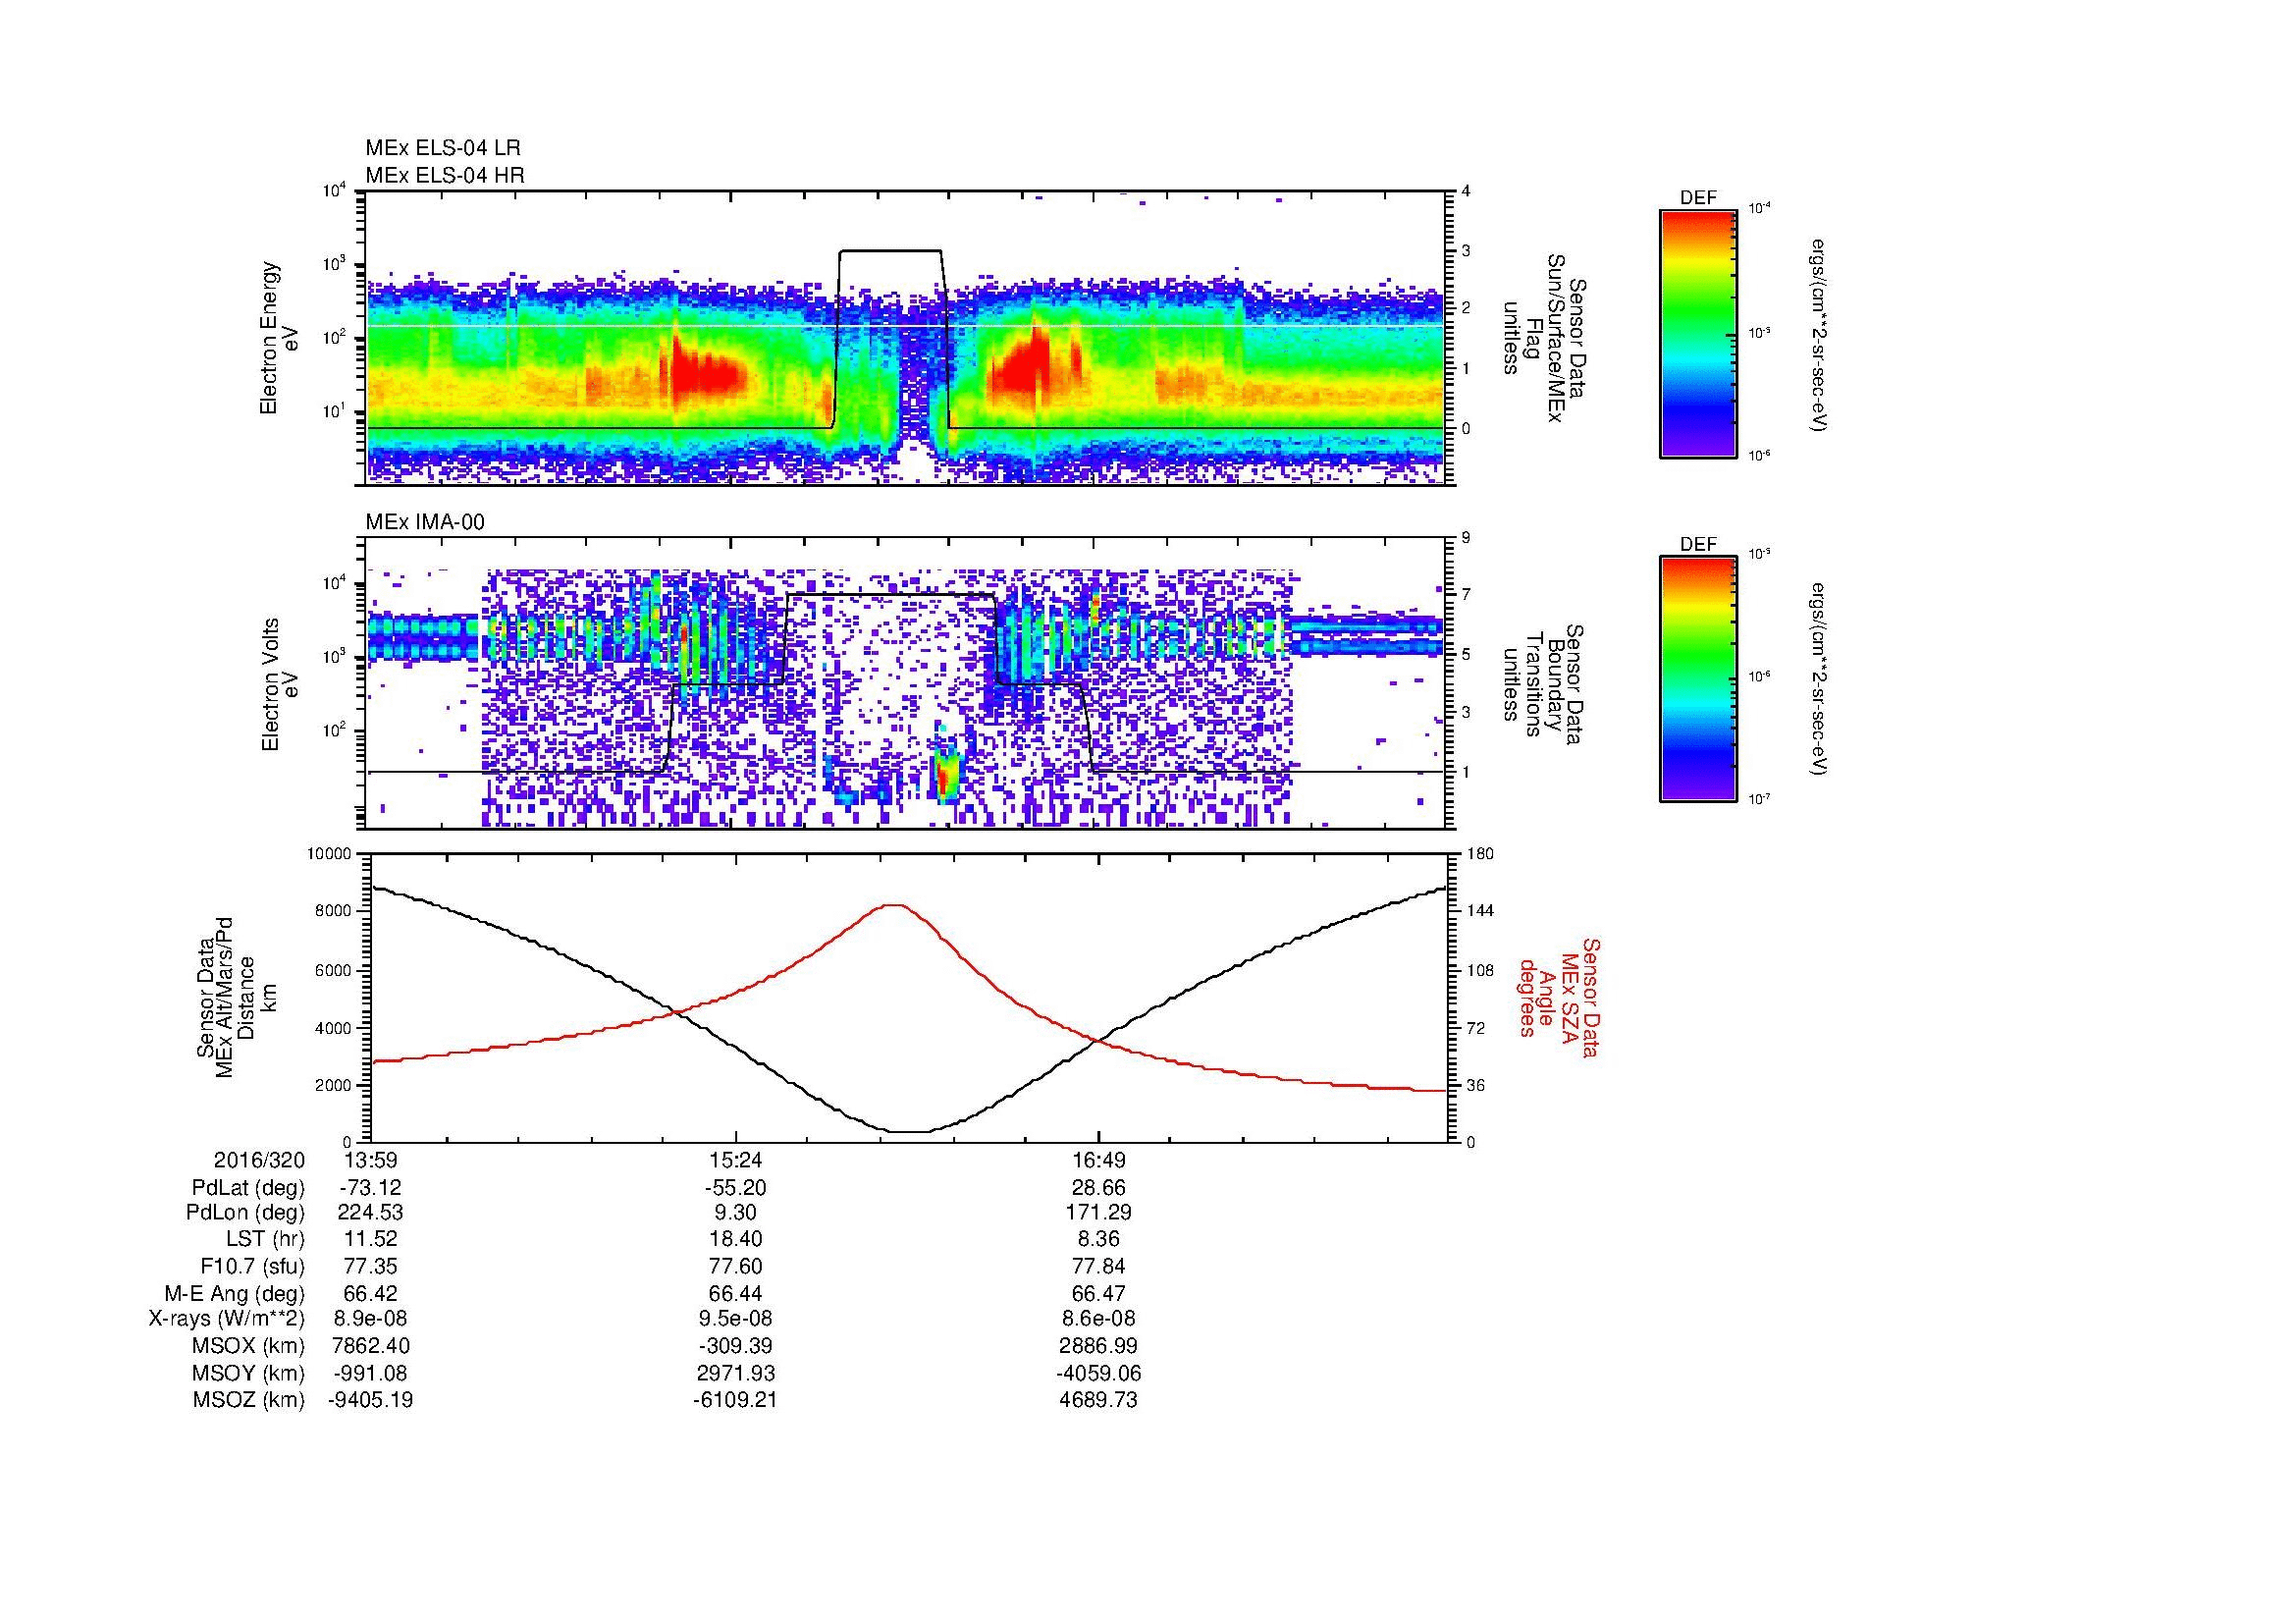This screenshot has height=1623, width=2296.
Task: Select the 'MEx ELS-04 HR' title
Action: [445, 175]
